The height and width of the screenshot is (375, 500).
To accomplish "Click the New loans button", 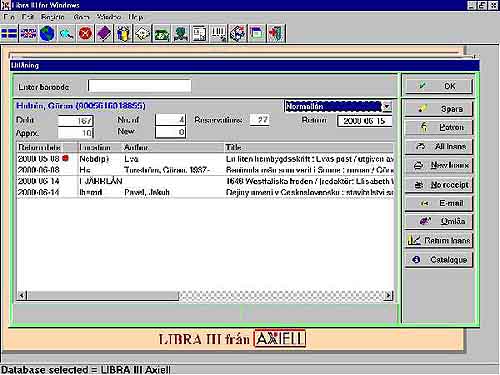I will (x=439, y=165).
